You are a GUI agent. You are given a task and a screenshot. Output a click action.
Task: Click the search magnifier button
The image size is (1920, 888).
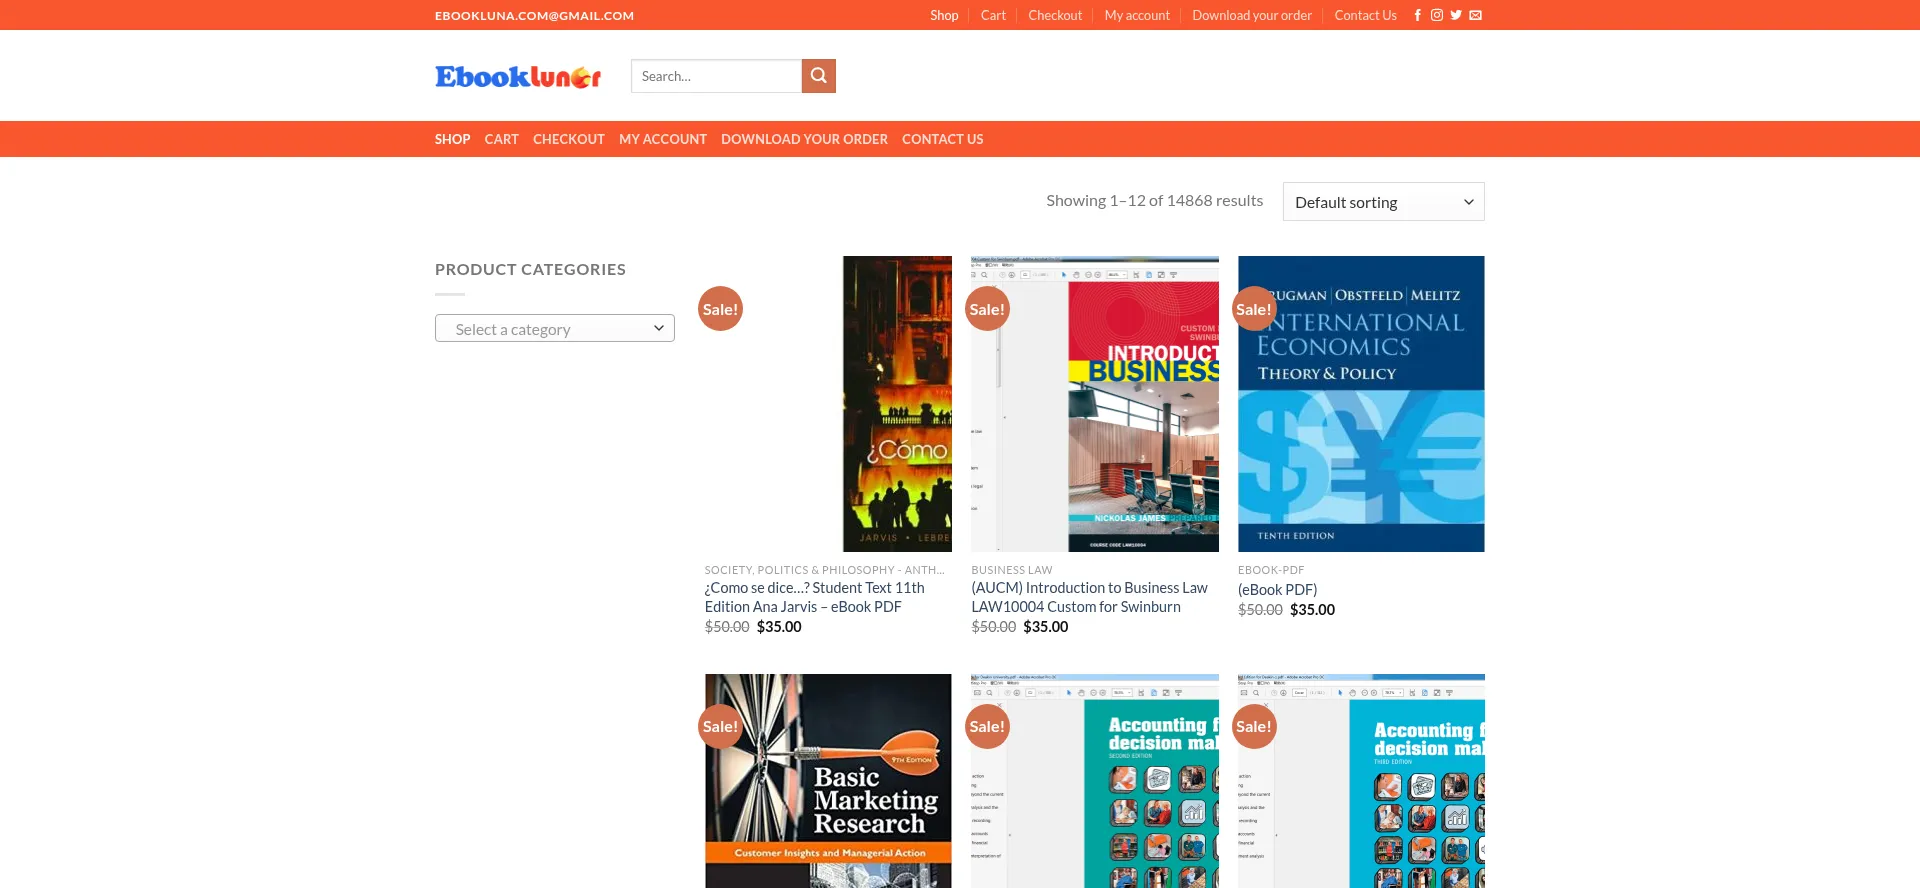[x=818, y=76]
